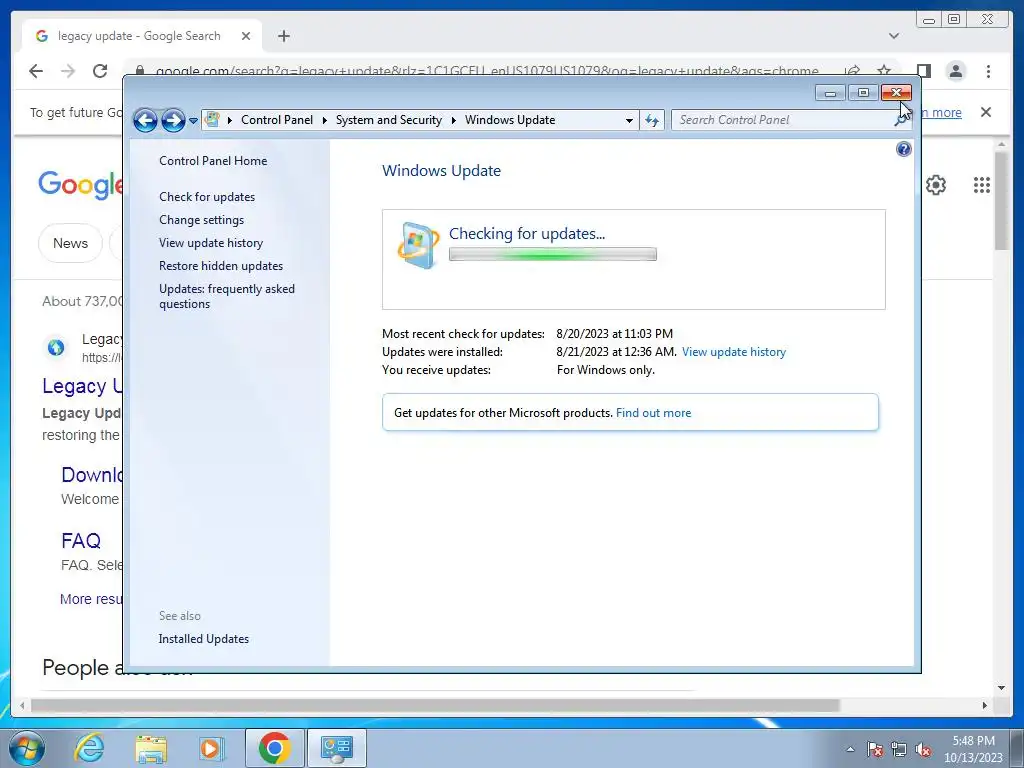The height and width of the screenshot is (768, 1024).
Task: Switch to Chrome on taskbar
Action: tap(274, 748)
